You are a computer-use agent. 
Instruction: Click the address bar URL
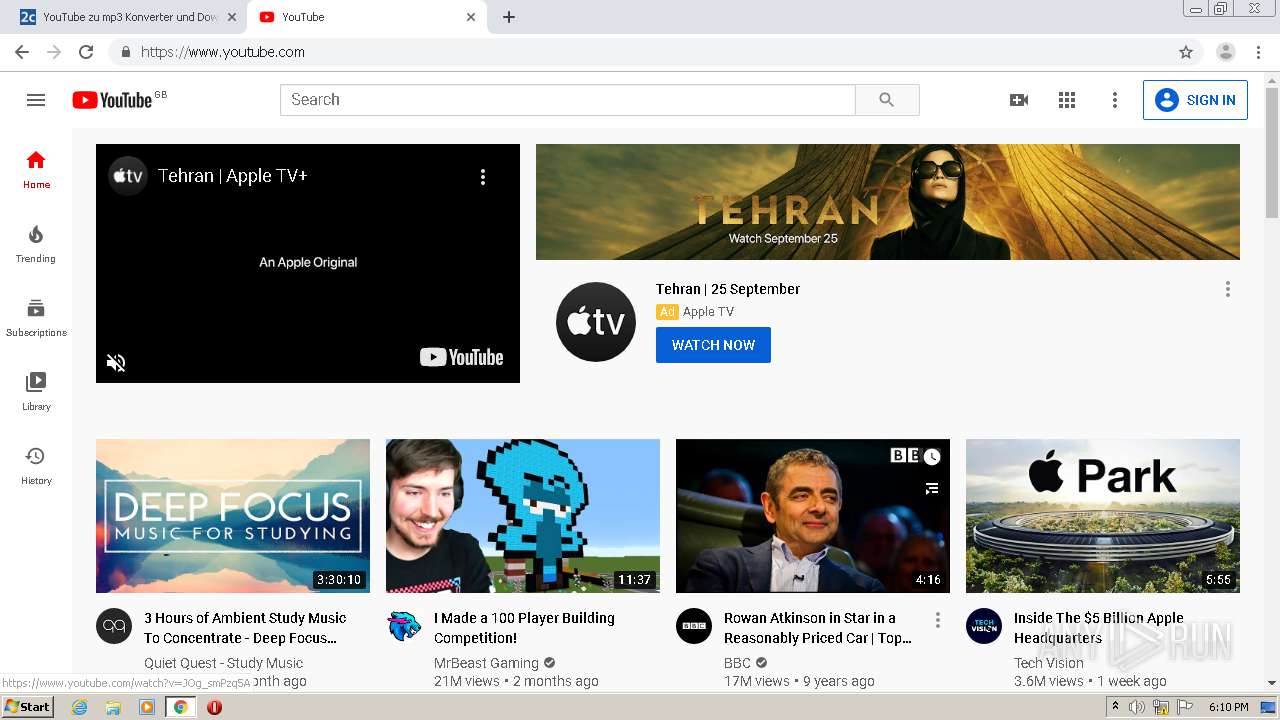point(223,52)
